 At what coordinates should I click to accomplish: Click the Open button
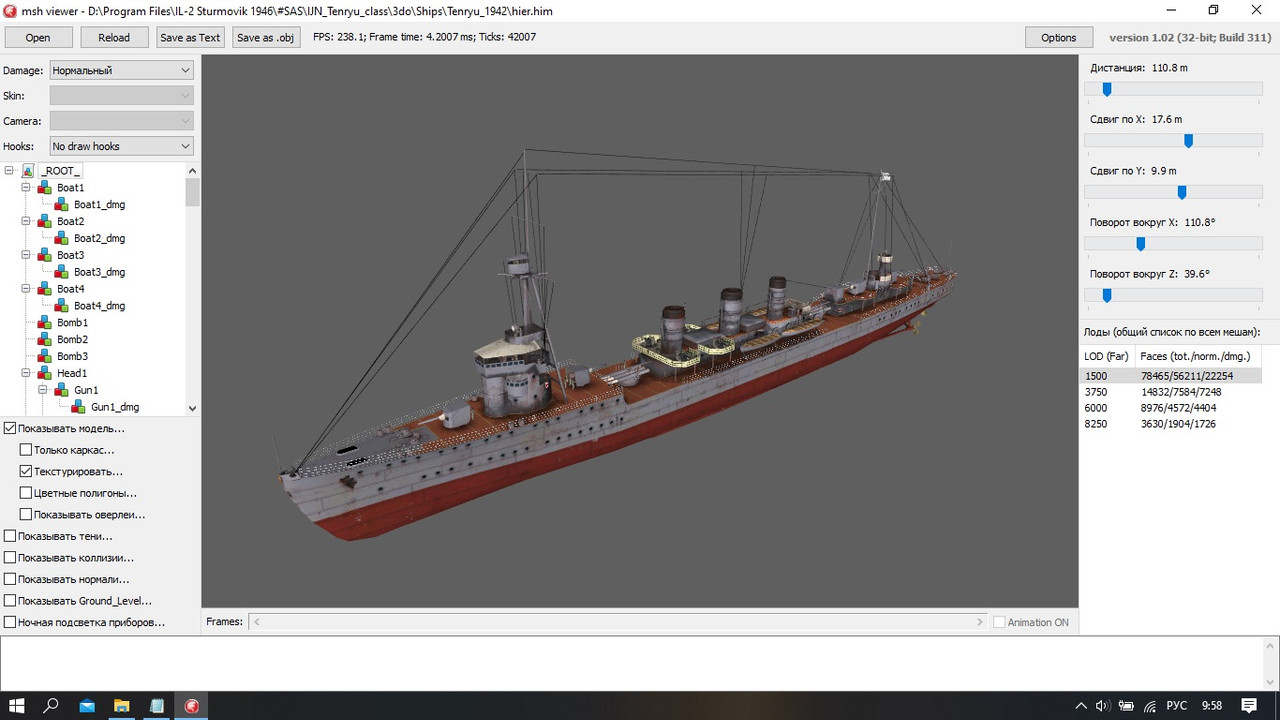[38, 37]
